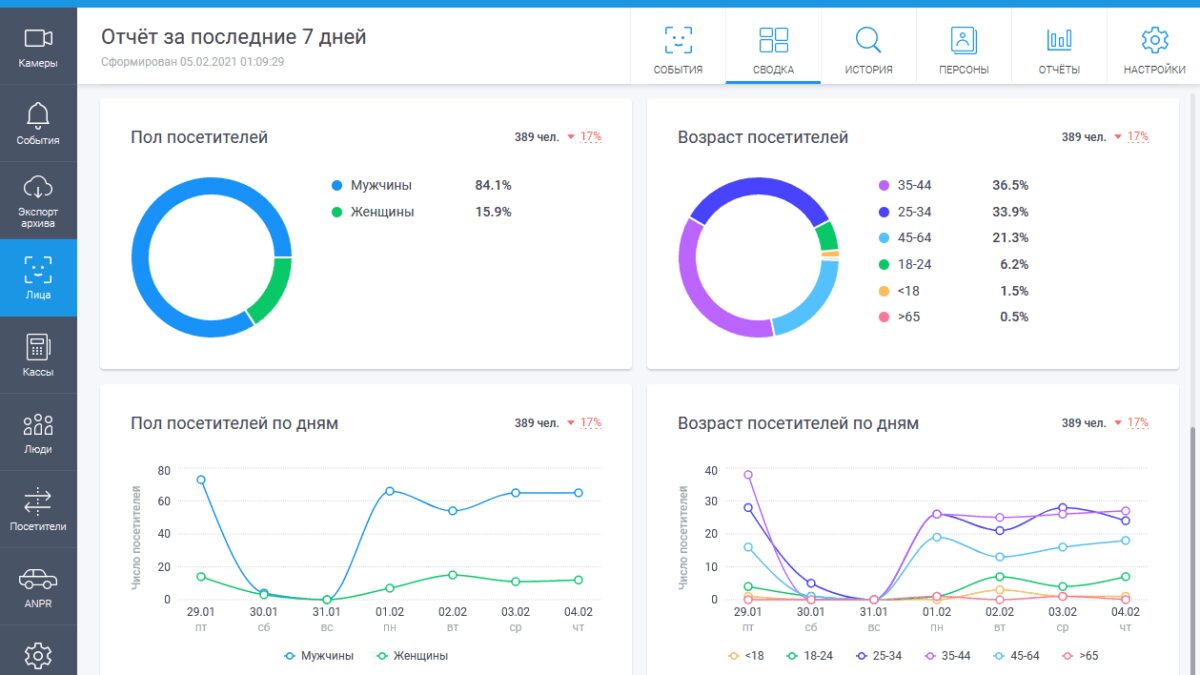Open the Отчёты tab
This screenshot has width=1200, height=675.
tap(1059, 50)
